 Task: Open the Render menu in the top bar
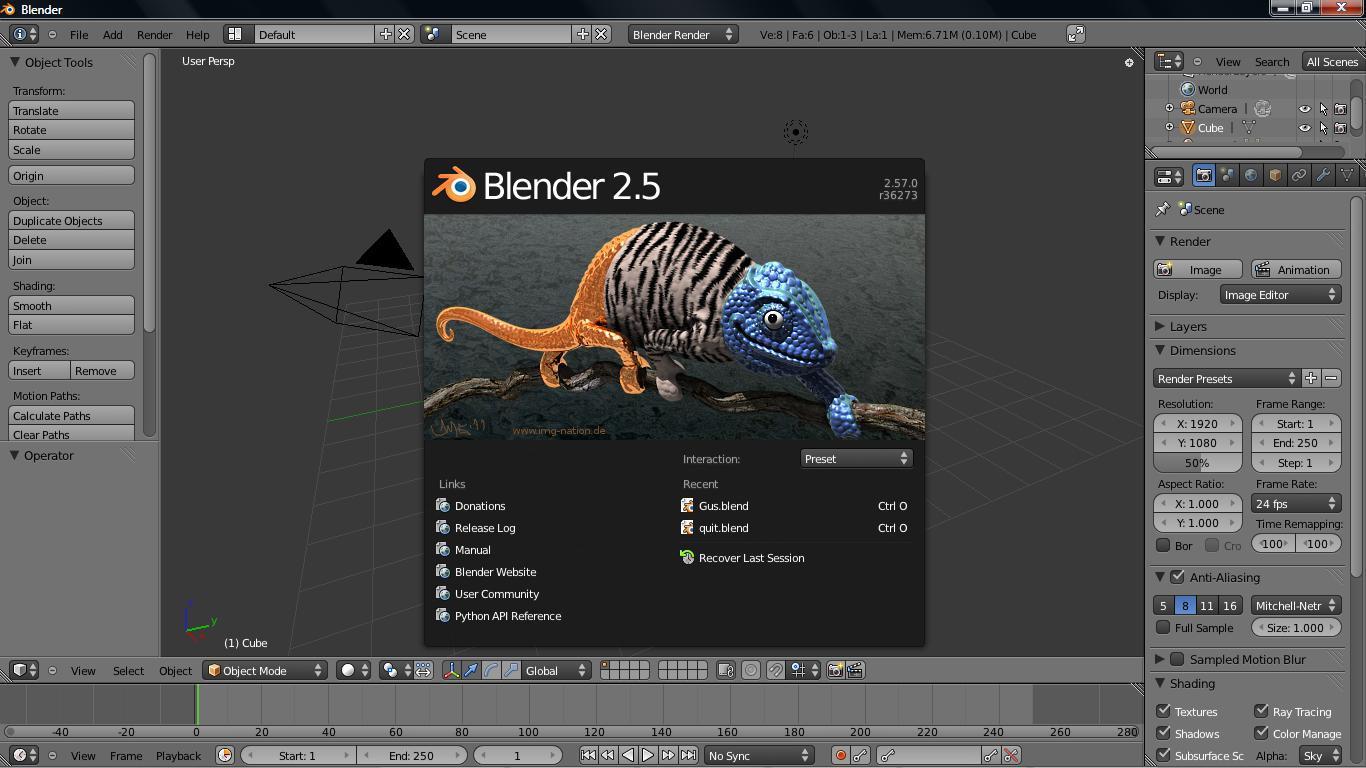154,34
